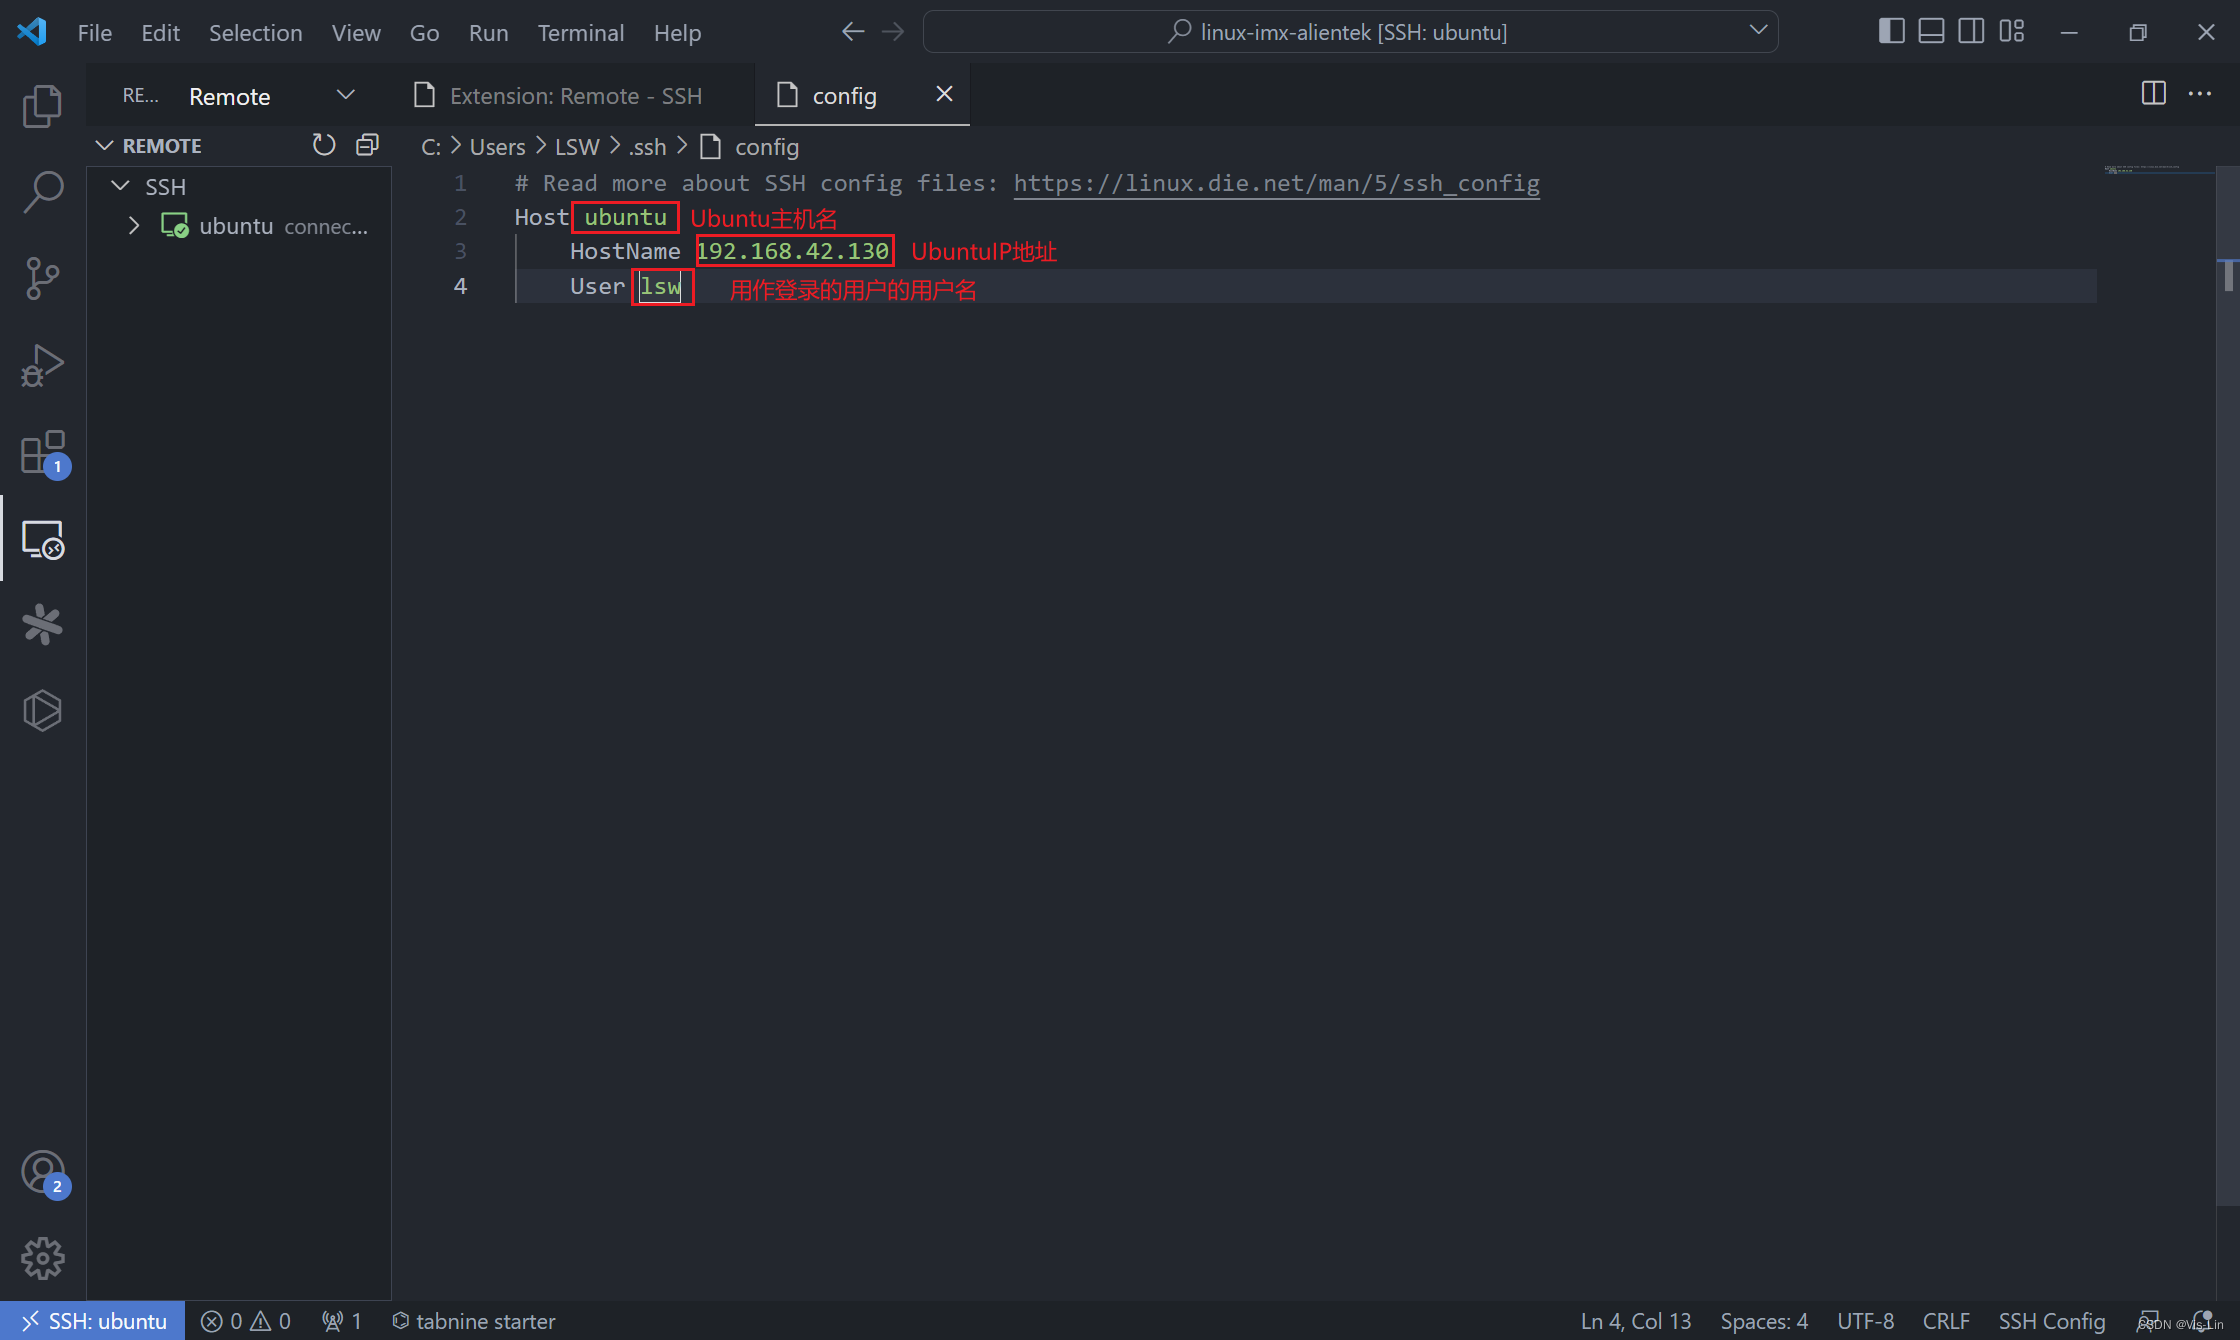Click the editor vertical scrollbar
Image resolution: width=2240 pixels, height=1340 pixels.
pos(2228,700)
